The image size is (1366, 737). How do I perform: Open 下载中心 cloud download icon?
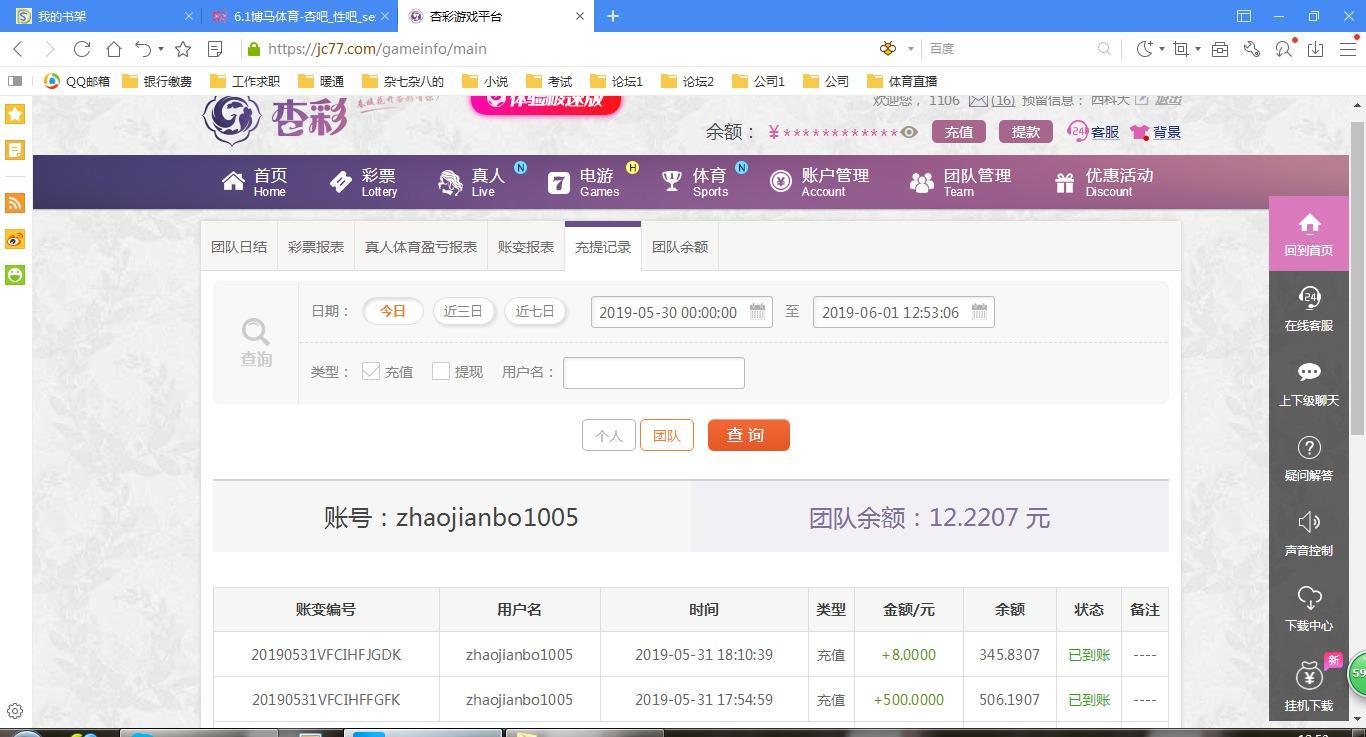[x=1308, y=598]
